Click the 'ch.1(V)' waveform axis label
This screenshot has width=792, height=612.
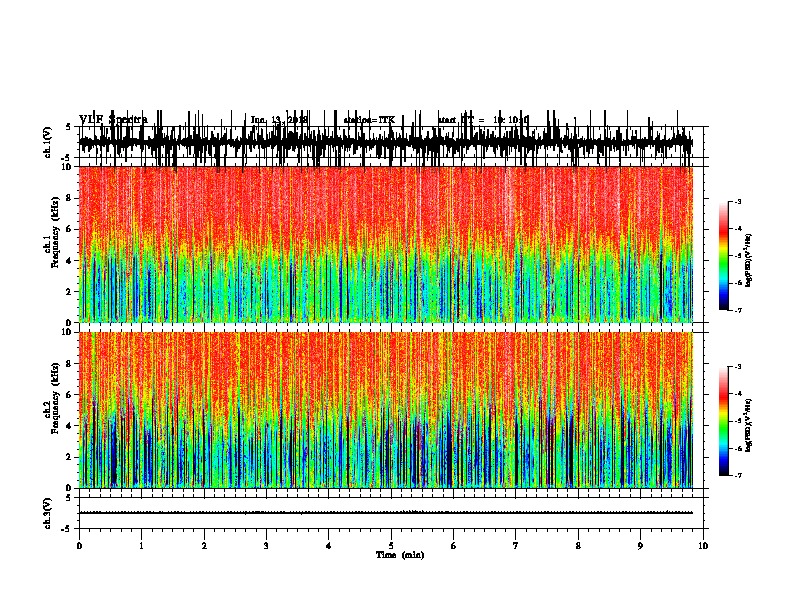click(x=48, y=142)
